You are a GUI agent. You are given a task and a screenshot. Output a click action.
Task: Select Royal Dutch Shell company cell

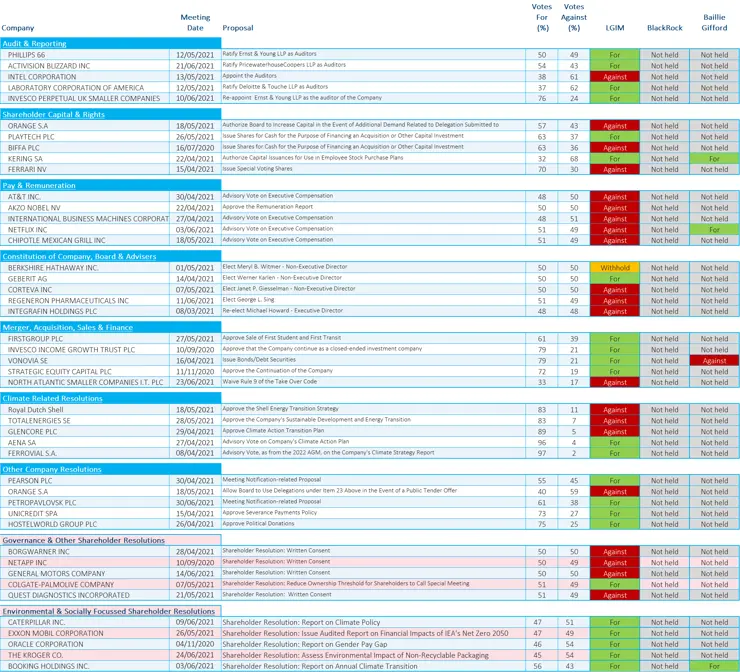click(85, 410)
